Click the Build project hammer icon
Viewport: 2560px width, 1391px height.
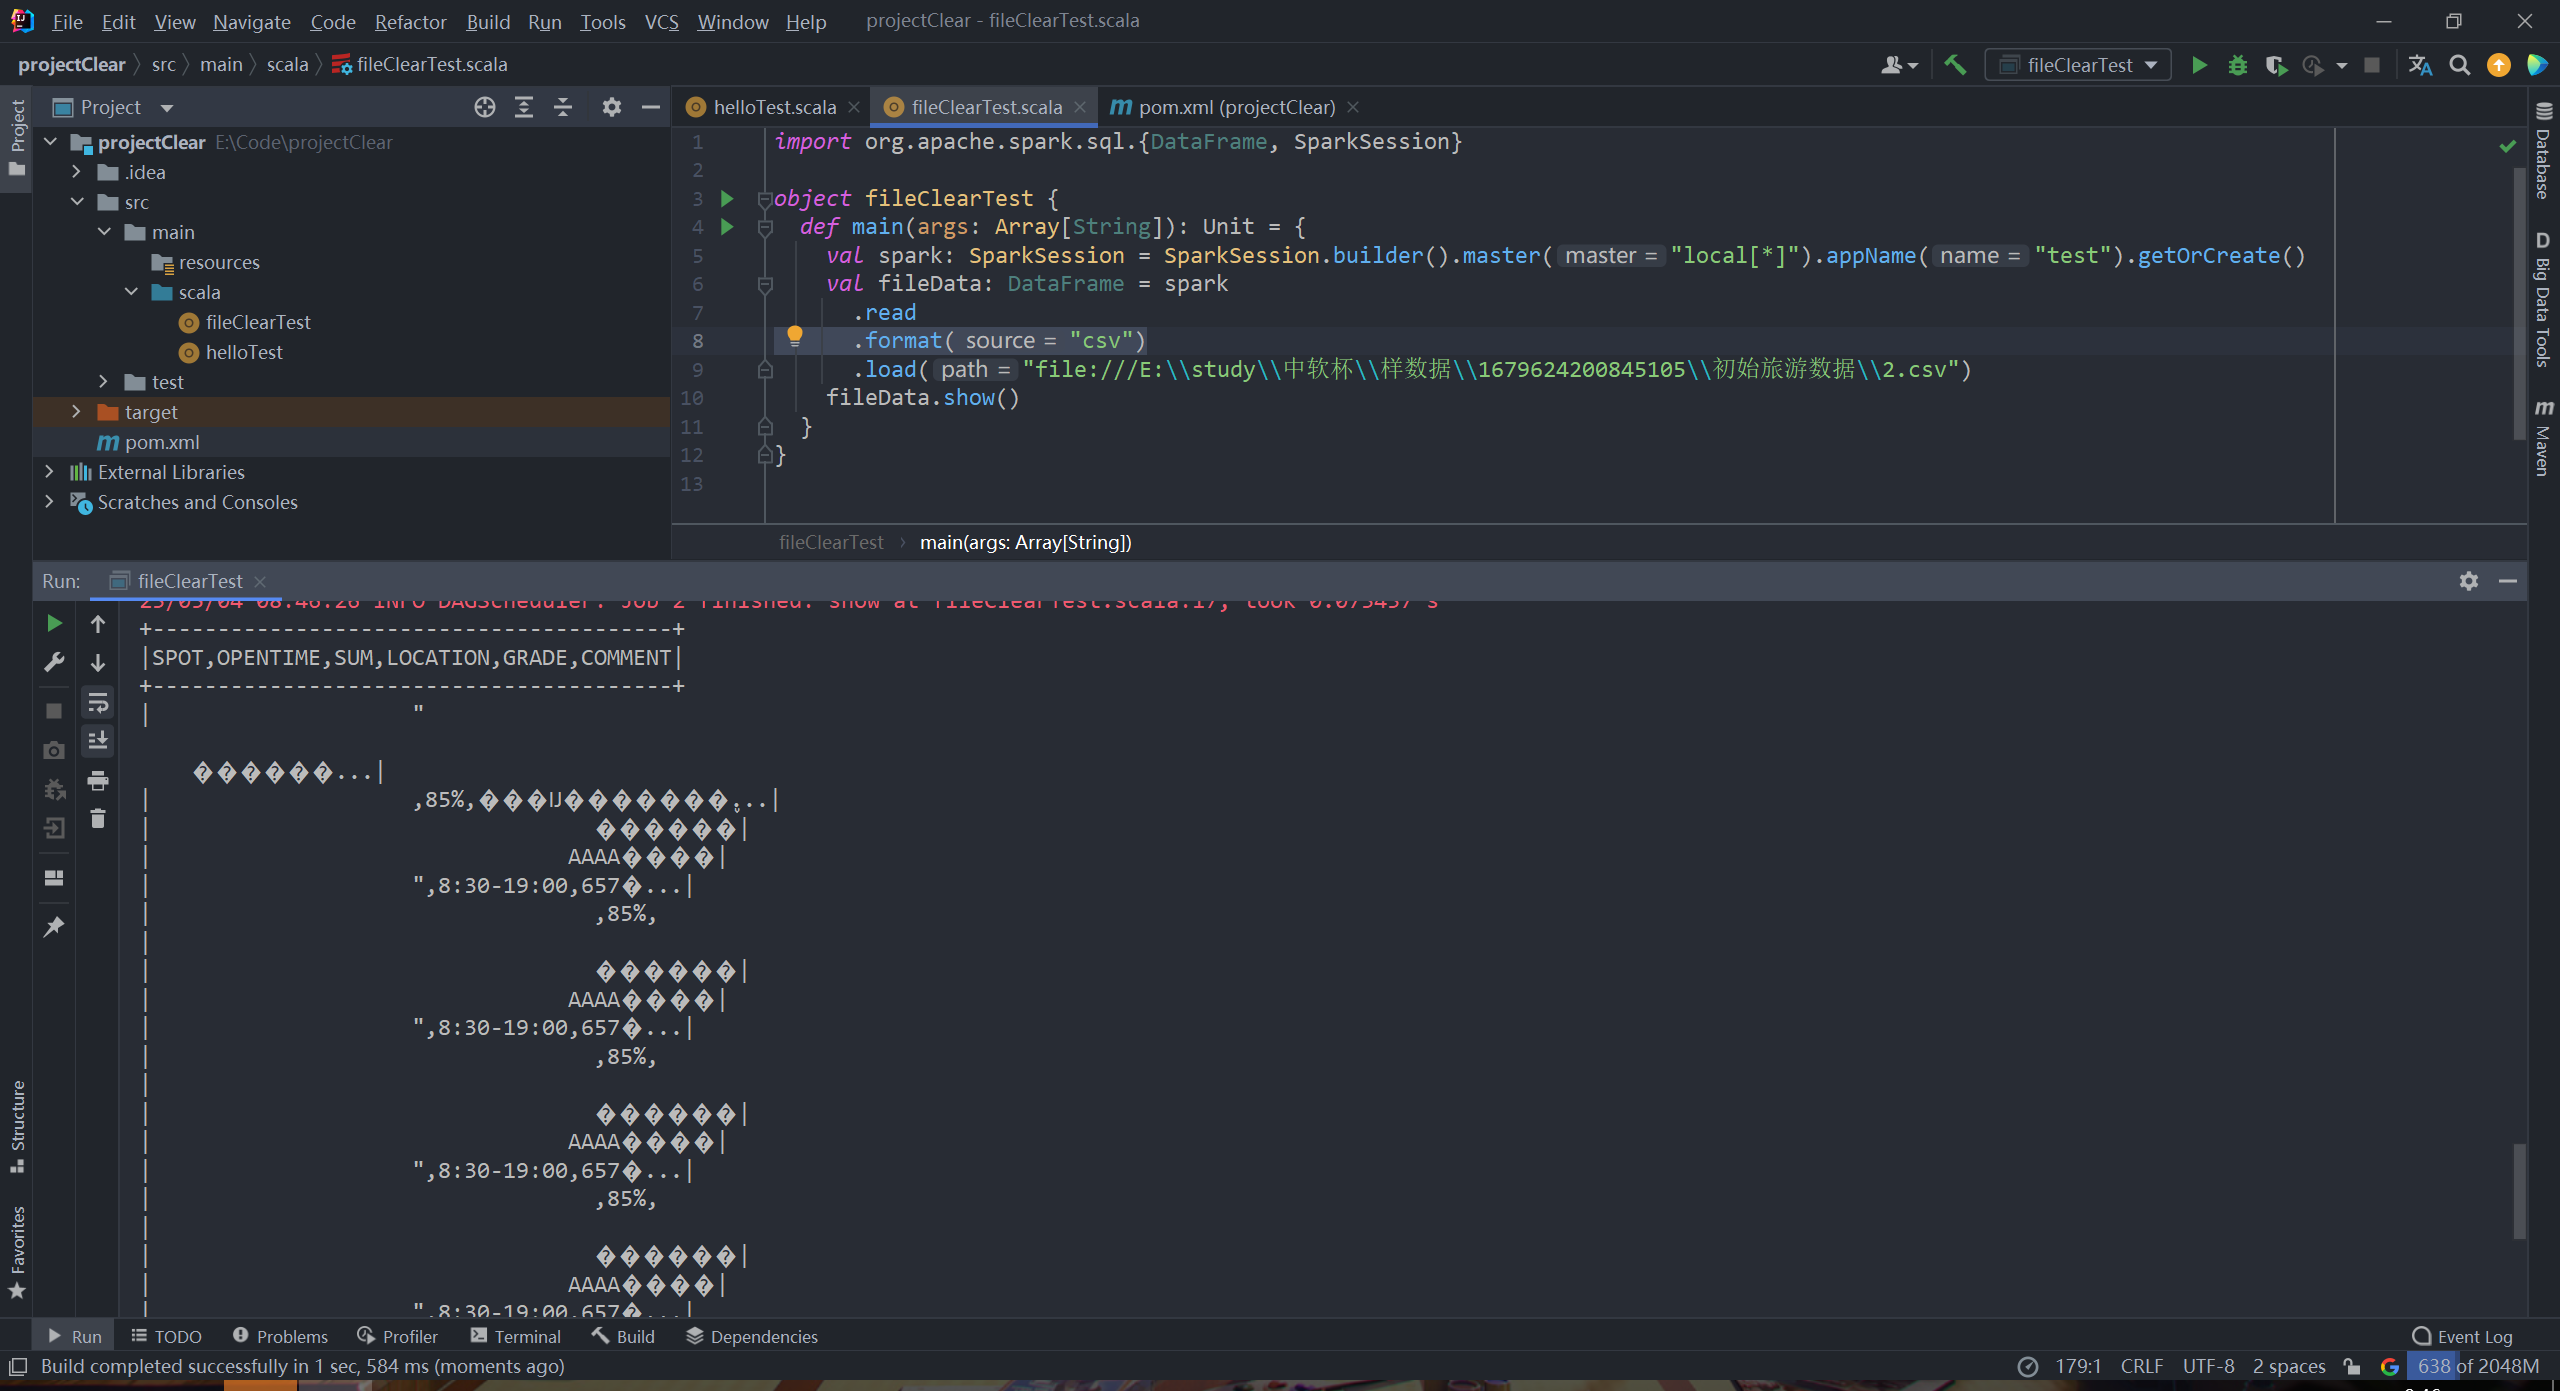point(1954,65)
